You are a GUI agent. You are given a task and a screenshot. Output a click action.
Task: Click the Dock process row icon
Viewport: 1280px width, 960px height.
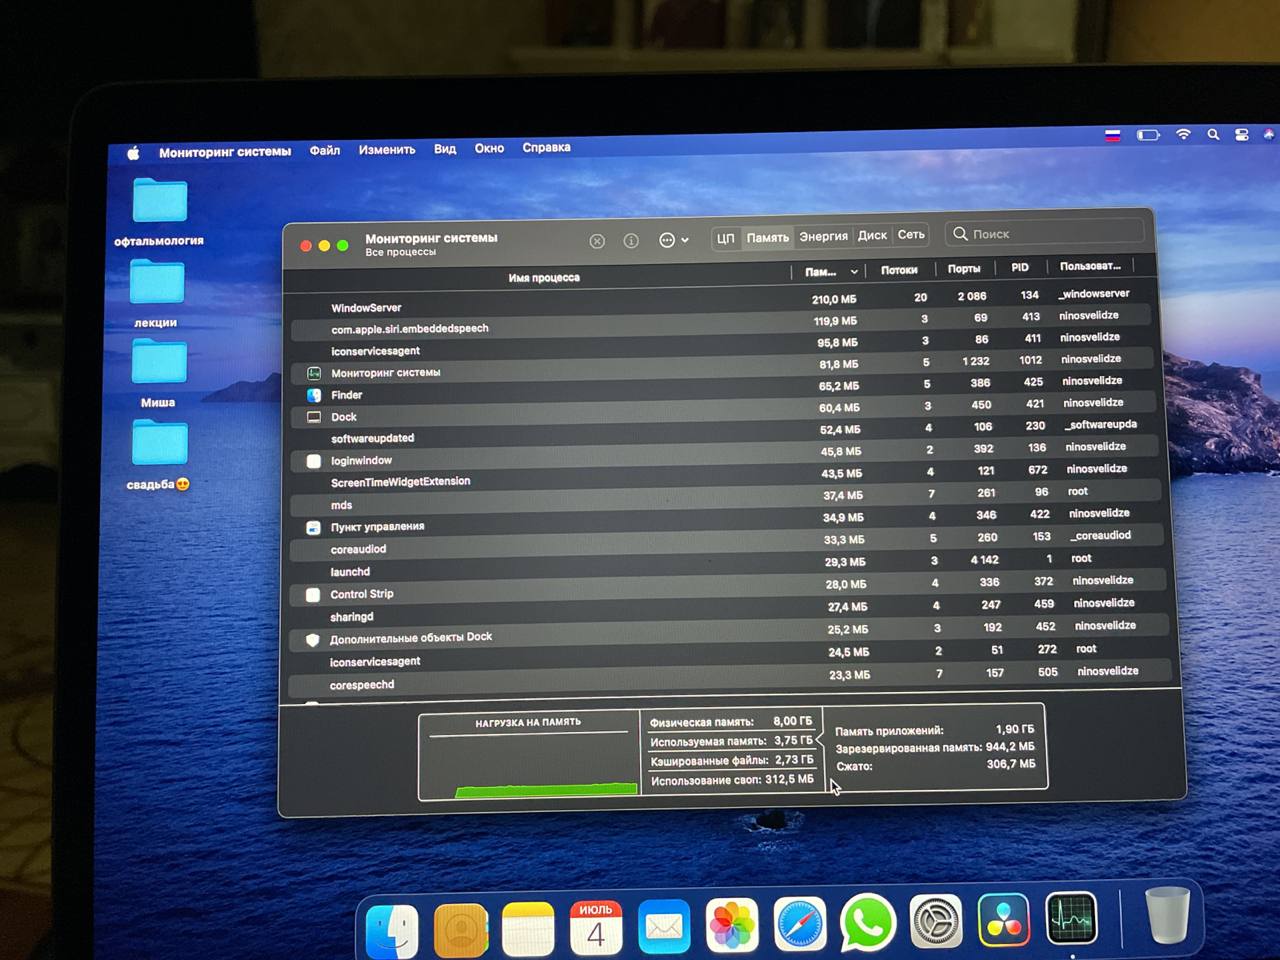314,417
